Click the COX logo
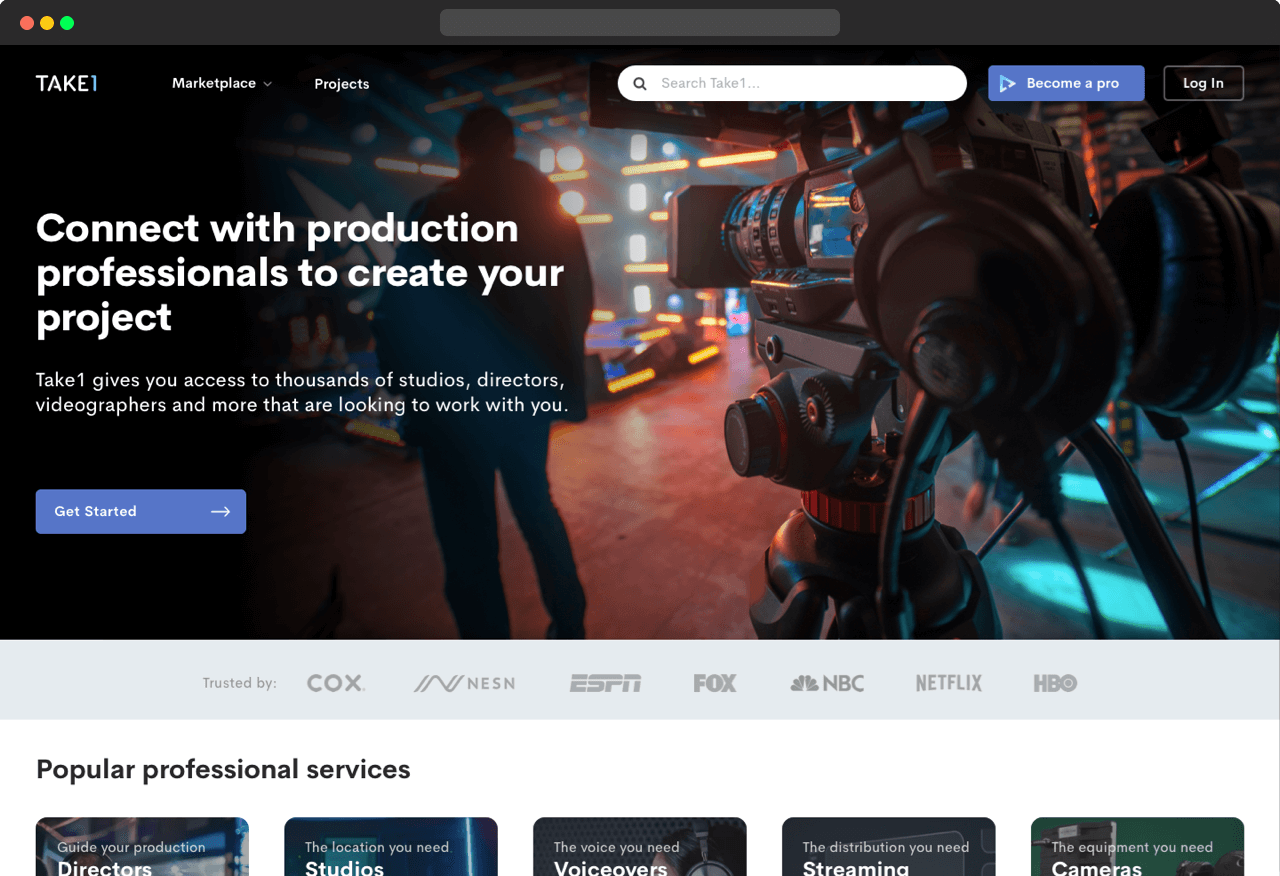The height and width of the screenshot is (876, 1280). point(336,684)
